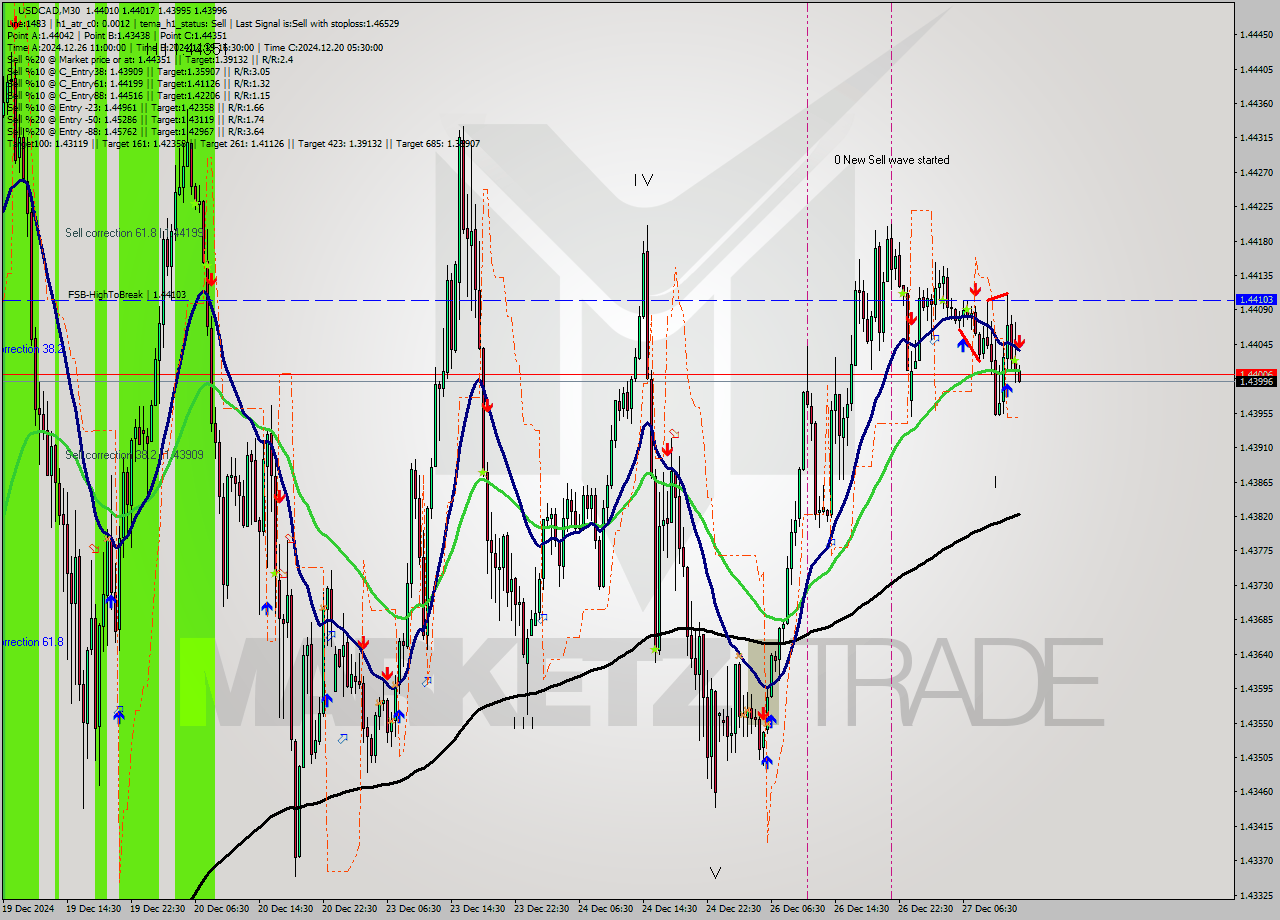
Task: Click the 1.43640 price axis label
Action: coord(1256,654)
